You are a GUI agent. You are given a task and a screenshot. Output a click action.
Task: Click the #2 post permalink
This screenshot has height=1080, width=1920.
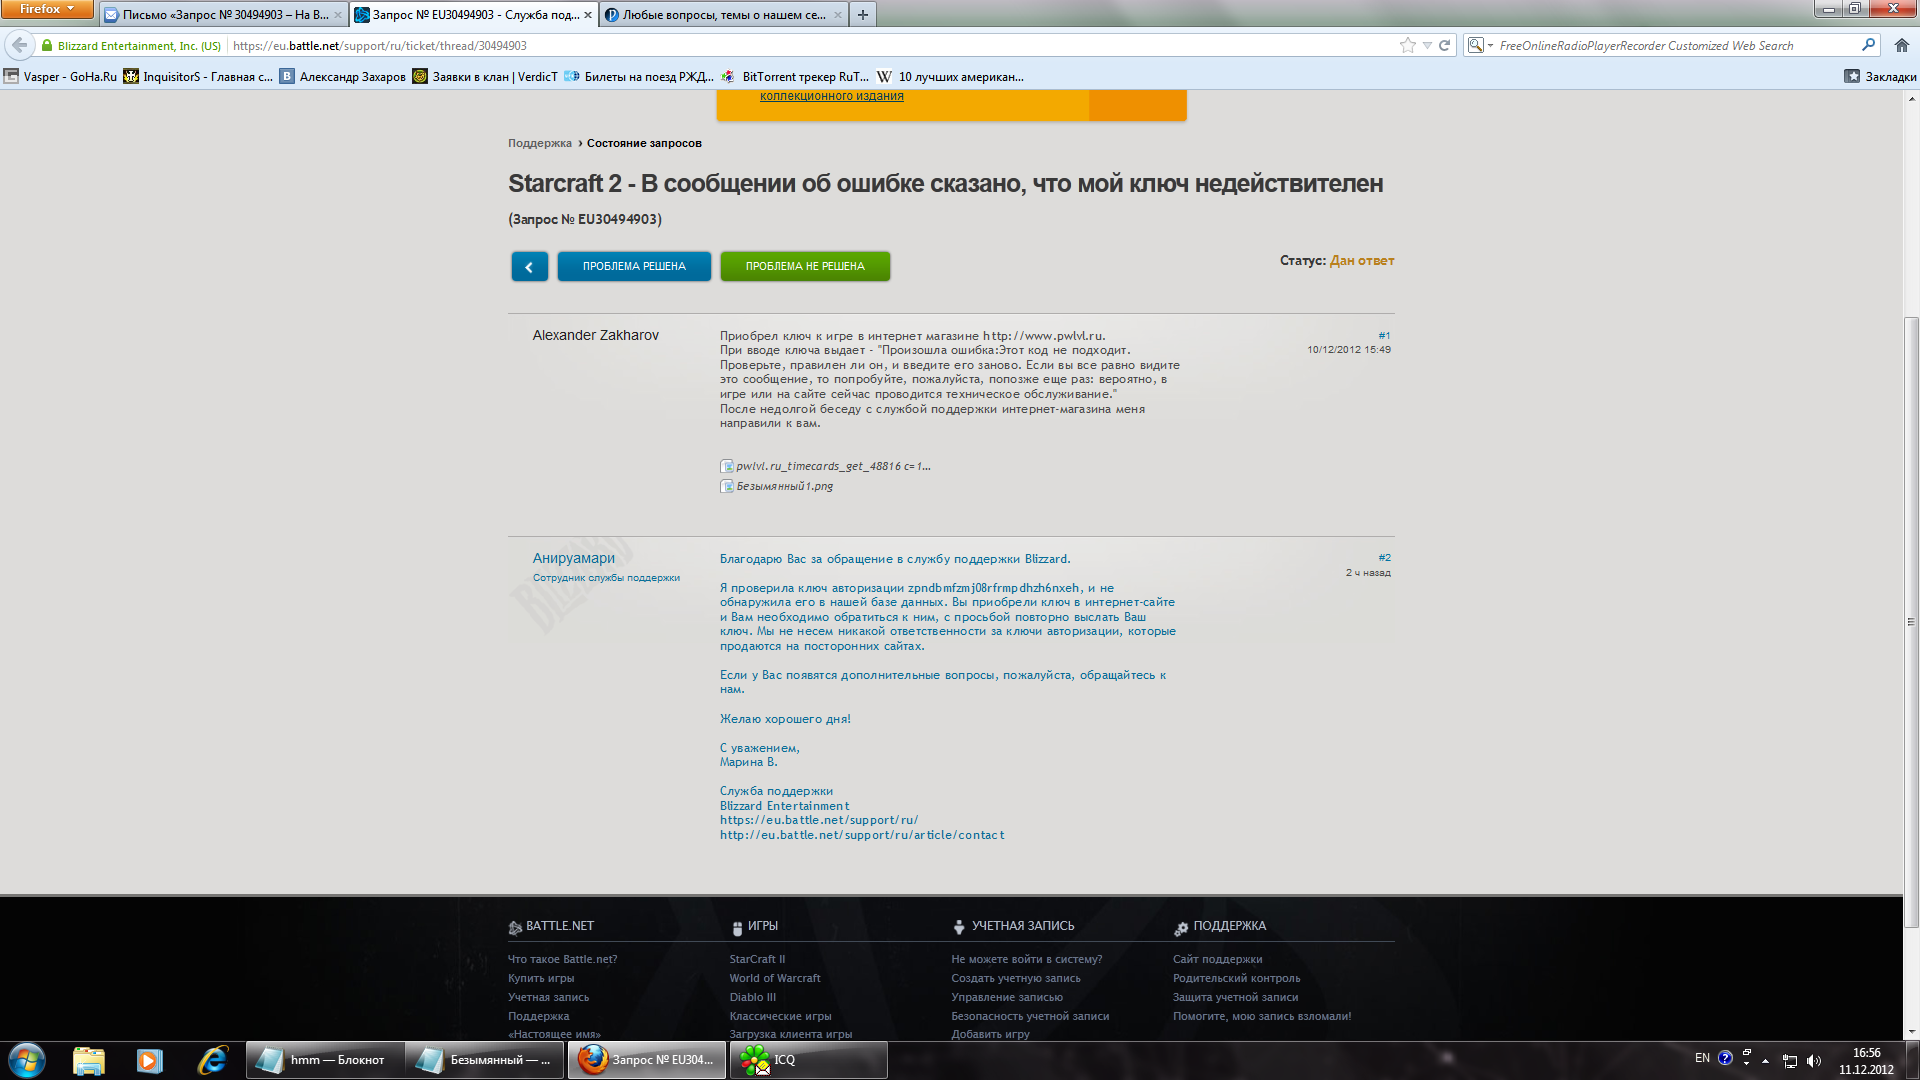click(x=1384, y=557)
